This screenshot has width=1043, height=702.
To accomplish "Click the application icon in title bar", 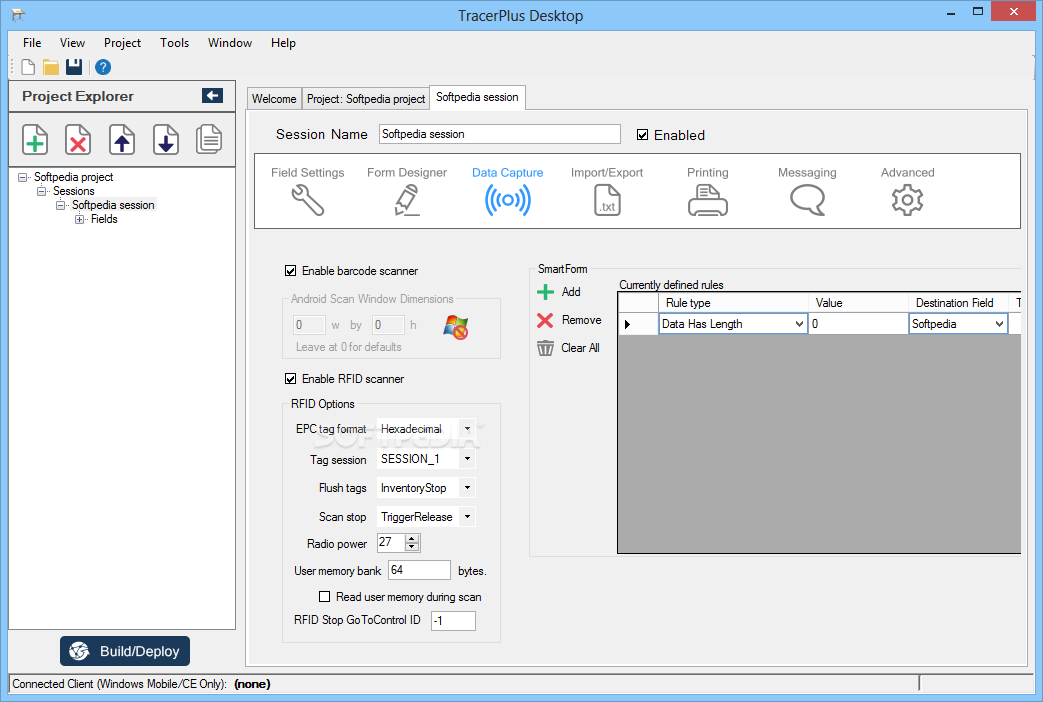I will (x=18, y=14).
